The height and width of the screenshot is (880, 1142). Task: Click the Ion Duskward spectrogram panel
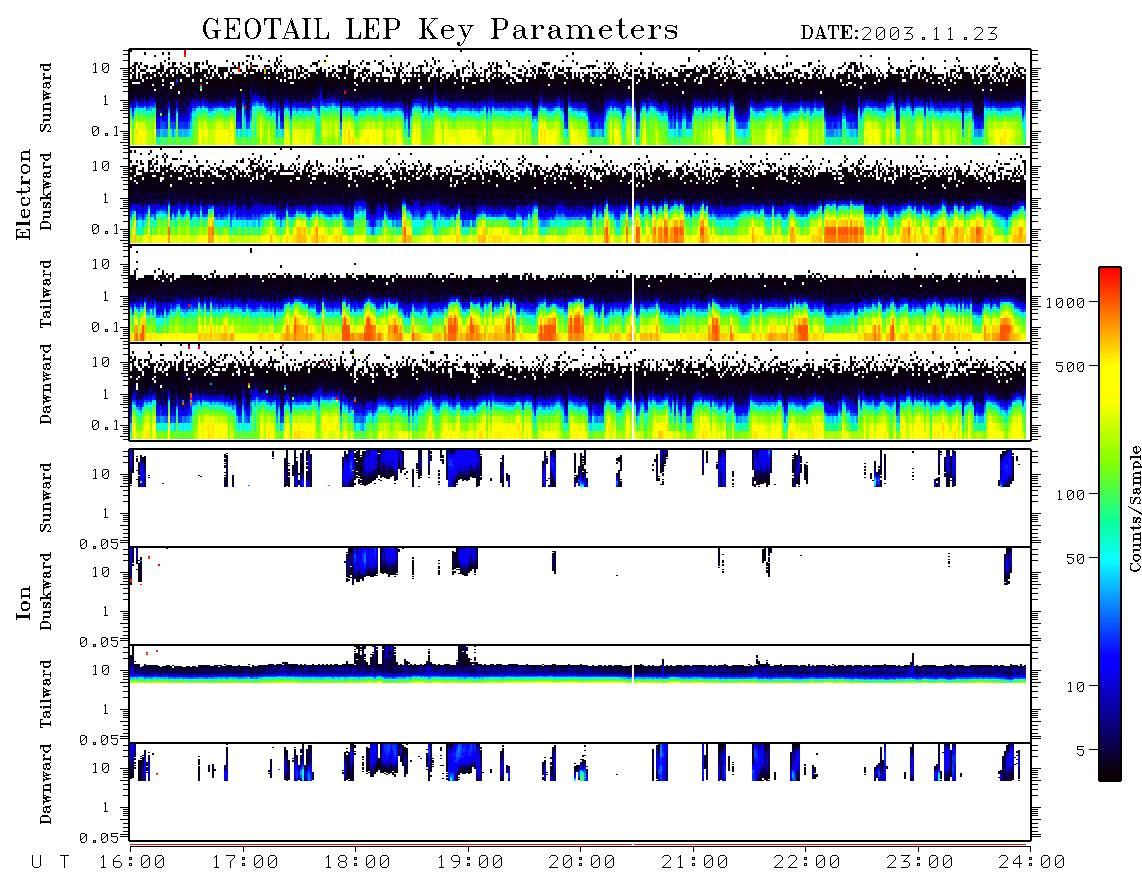[x=580, y=595]
